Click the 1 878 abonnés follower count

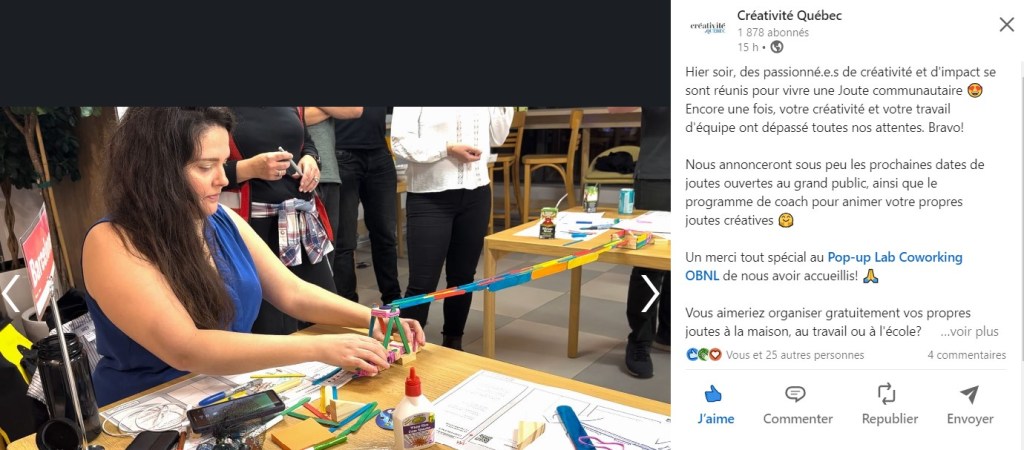pyautogui.click(x=773, y=33)
